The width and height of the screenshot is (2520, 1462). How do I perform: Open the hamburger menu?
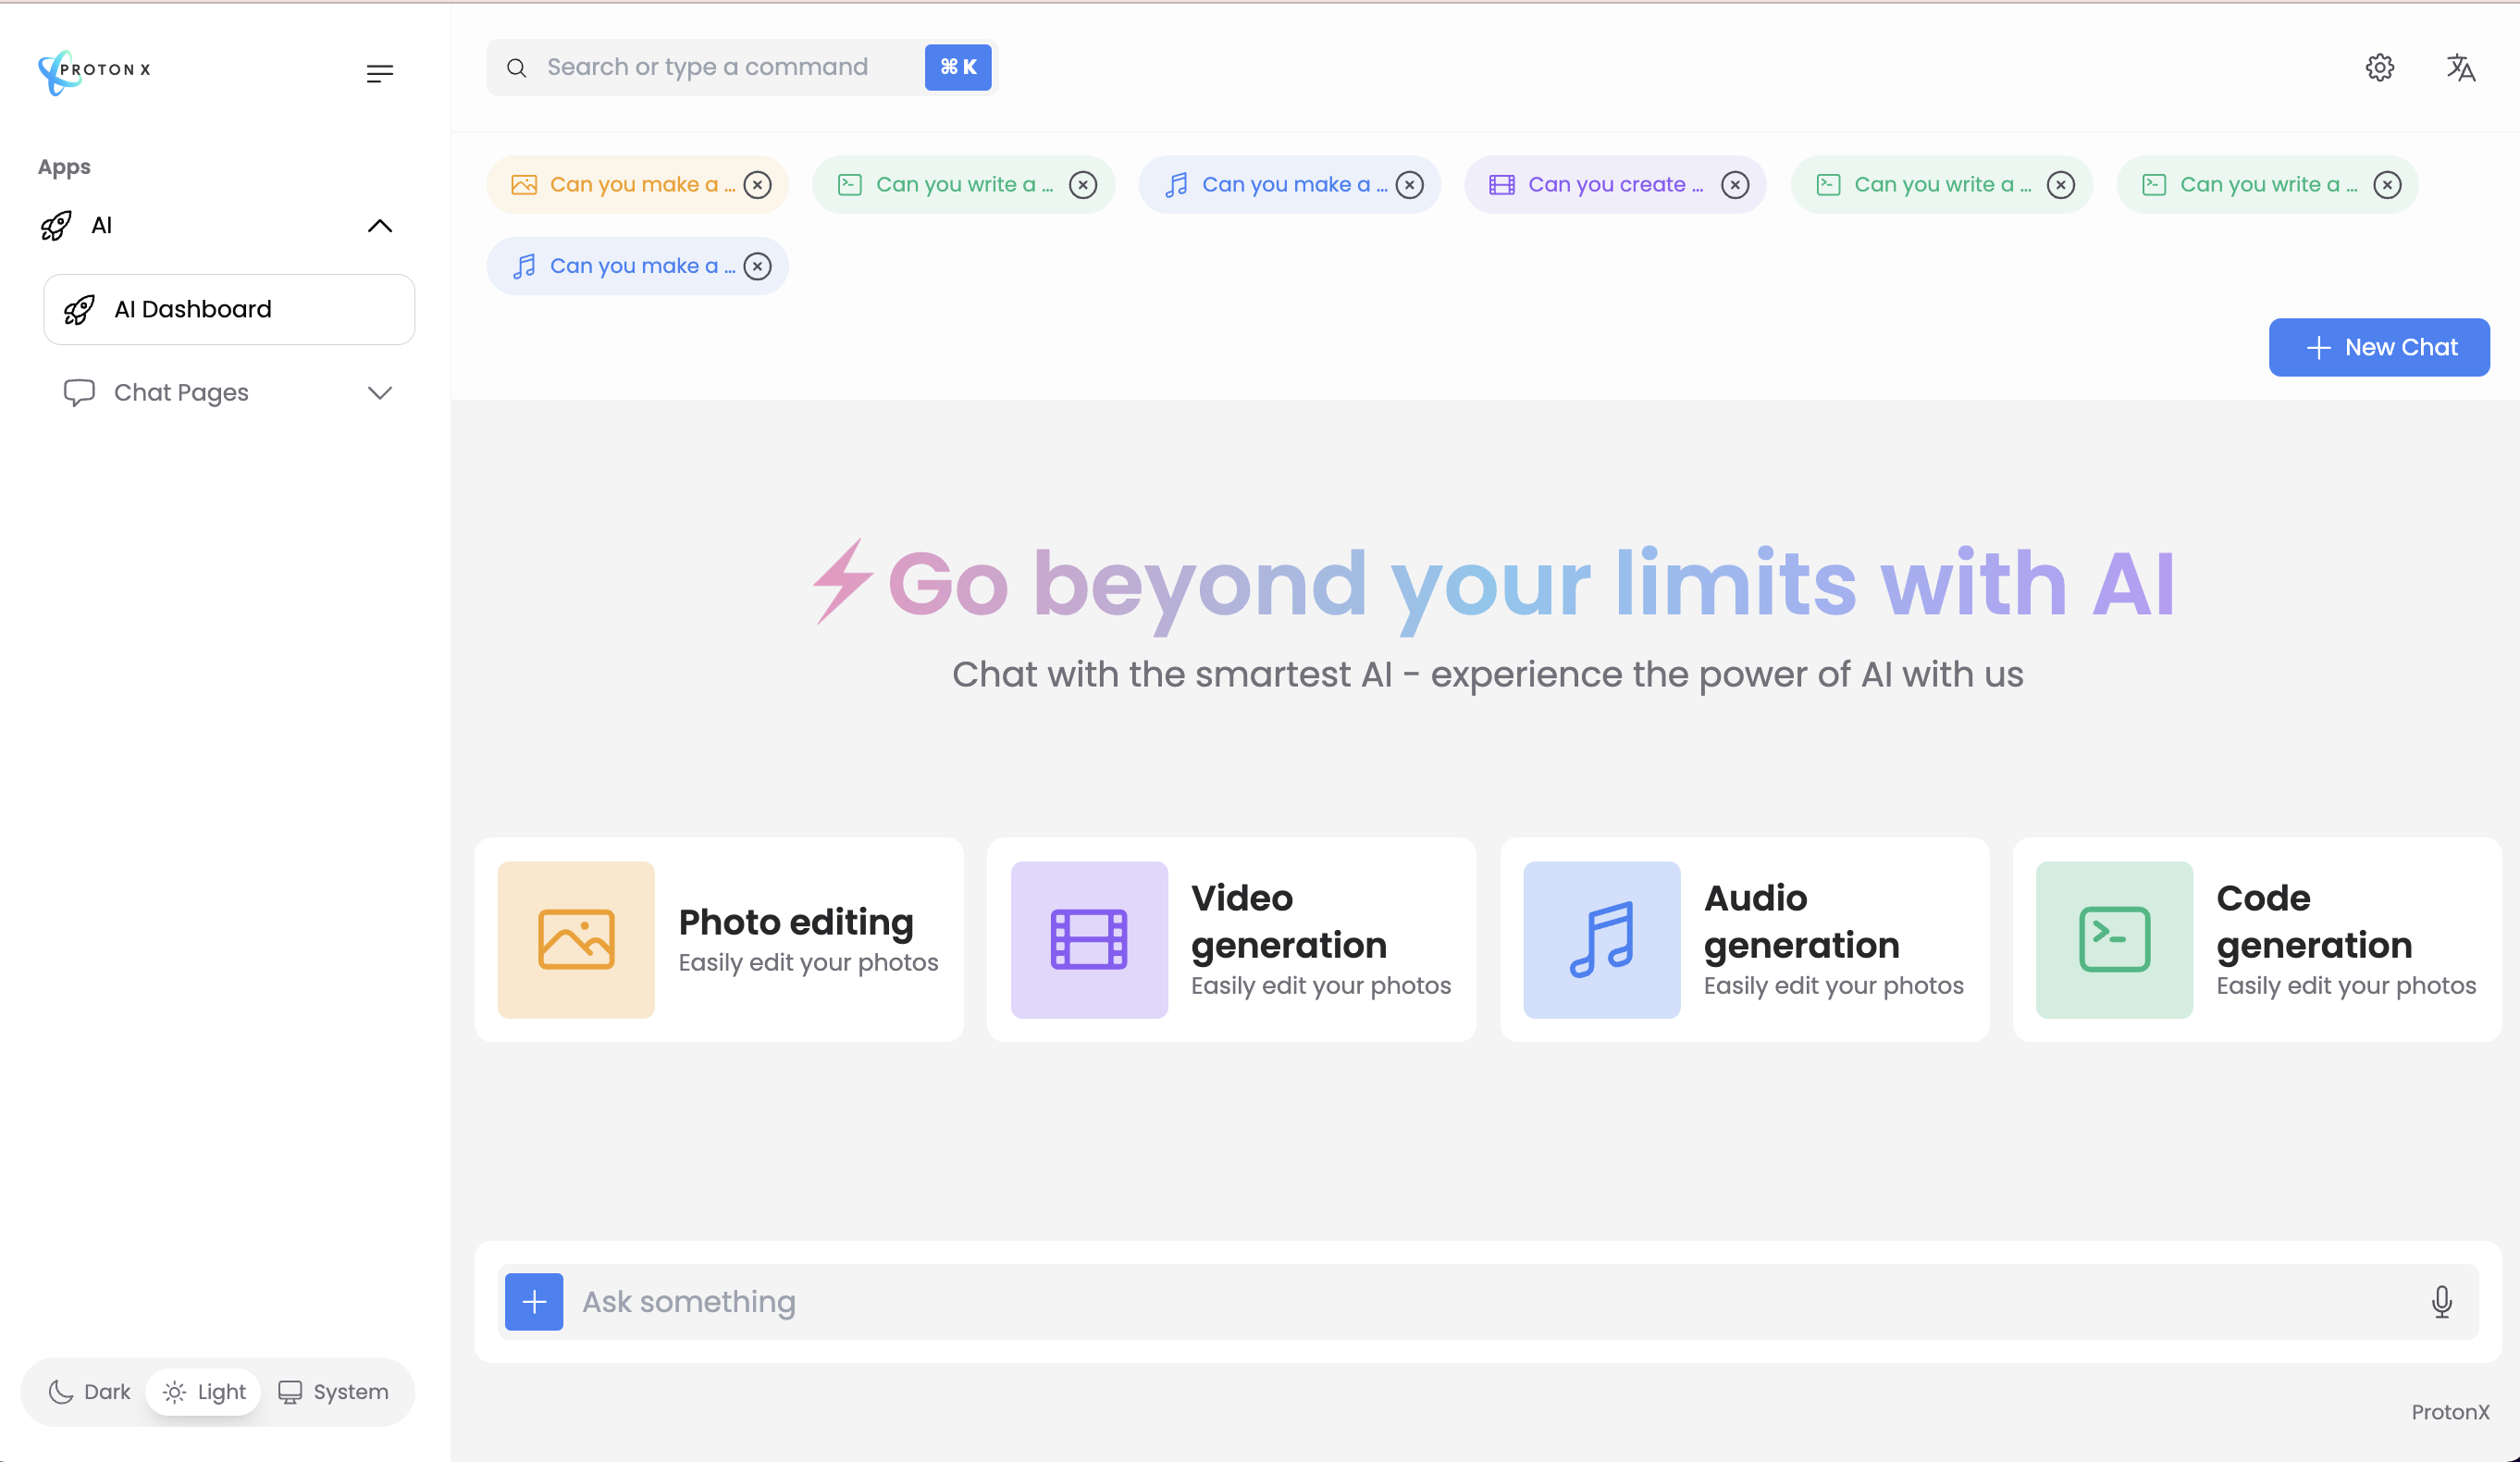[x=379, y=73]
